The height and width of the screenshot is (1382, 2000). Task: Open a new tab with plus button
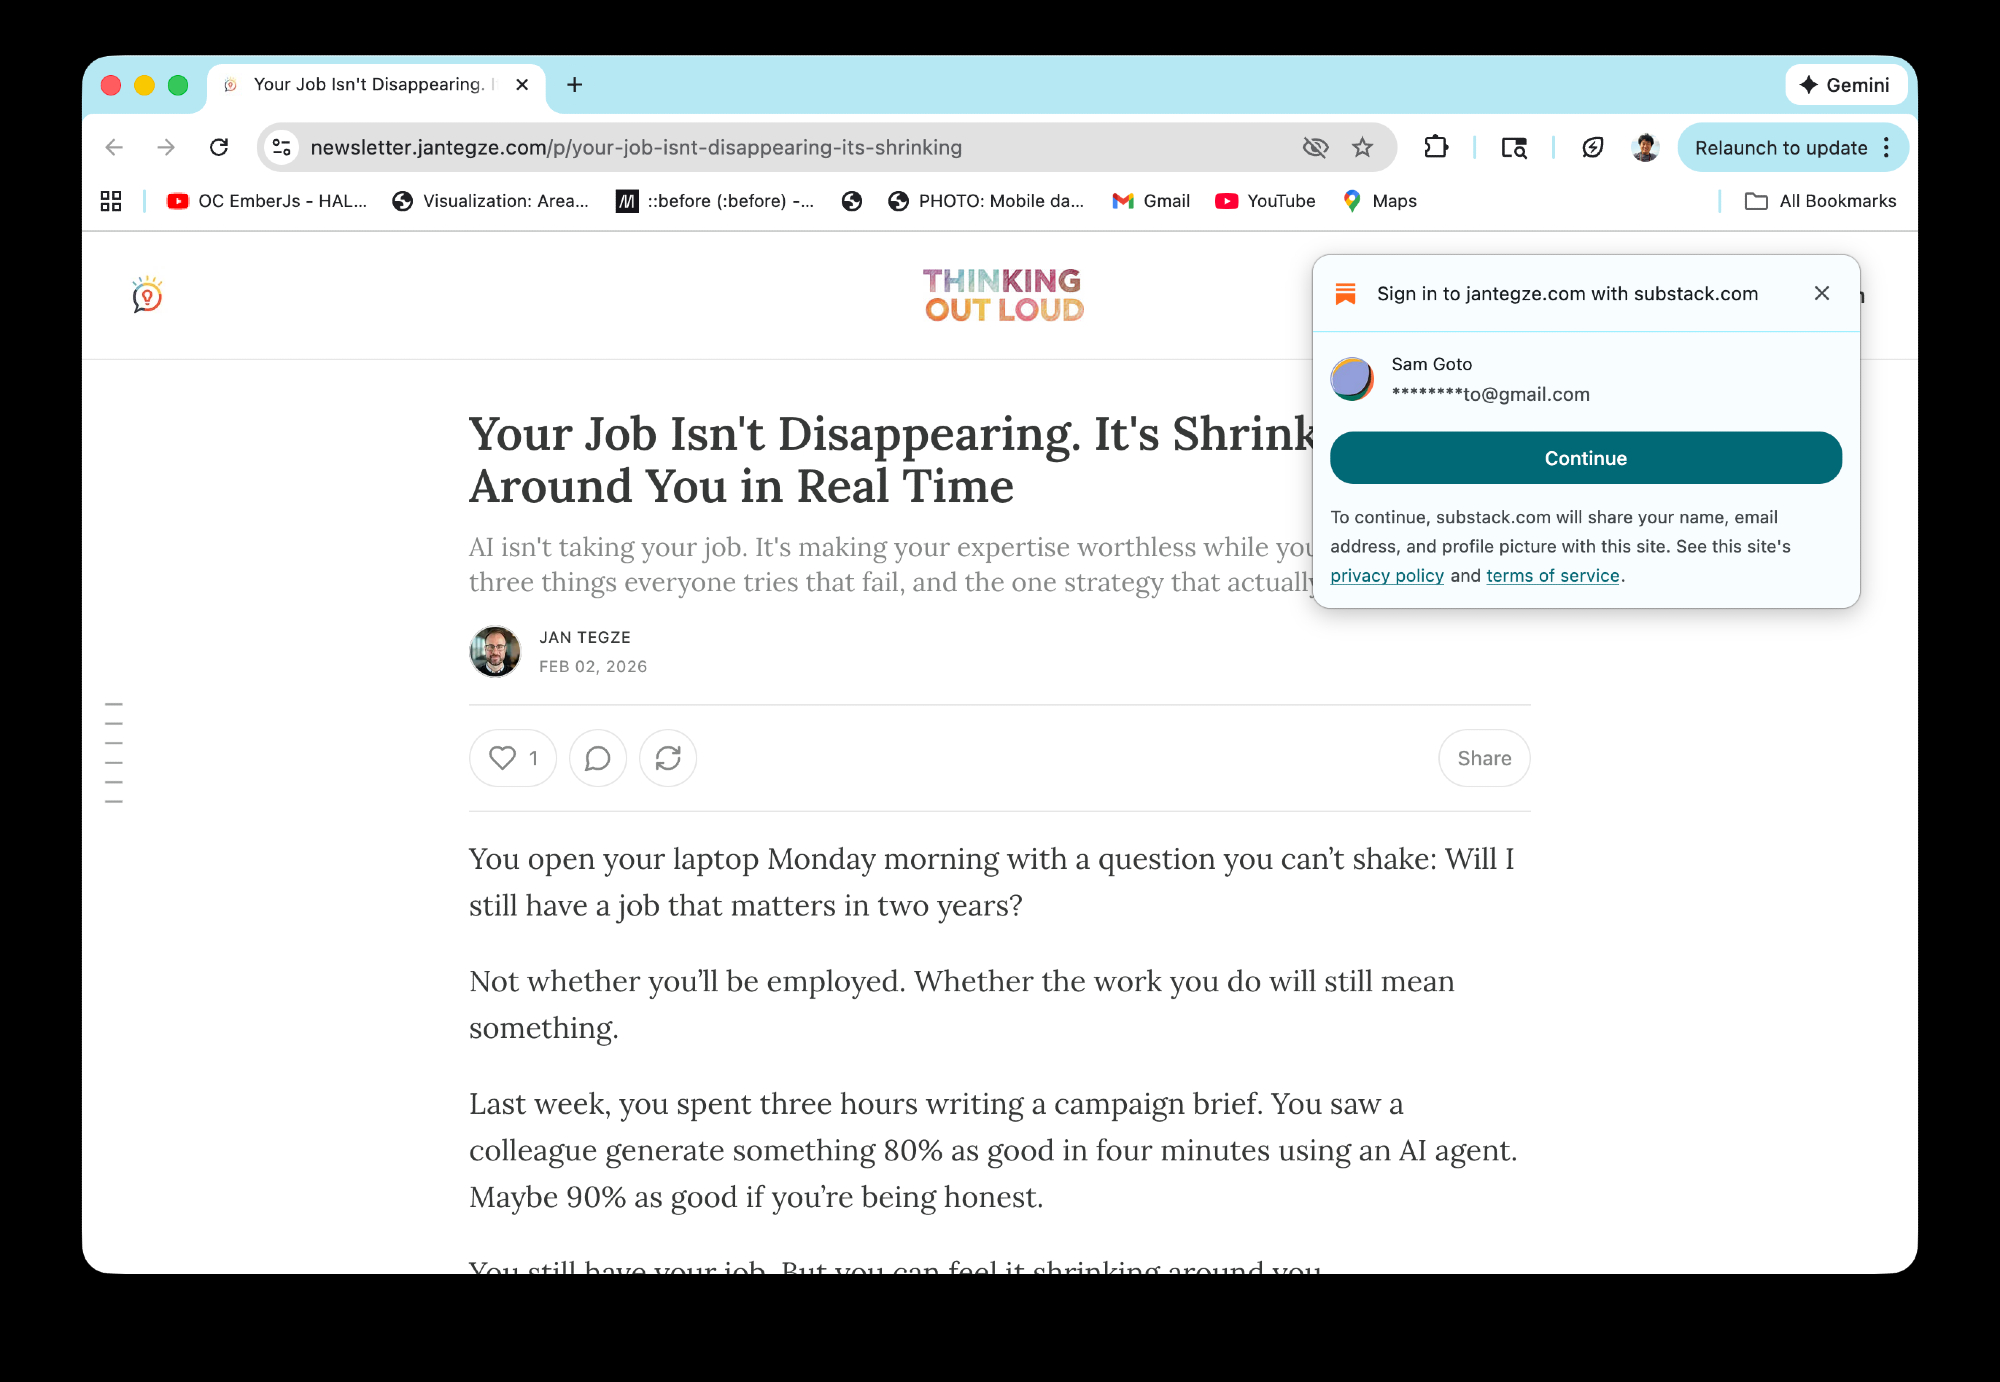(574, 85)
